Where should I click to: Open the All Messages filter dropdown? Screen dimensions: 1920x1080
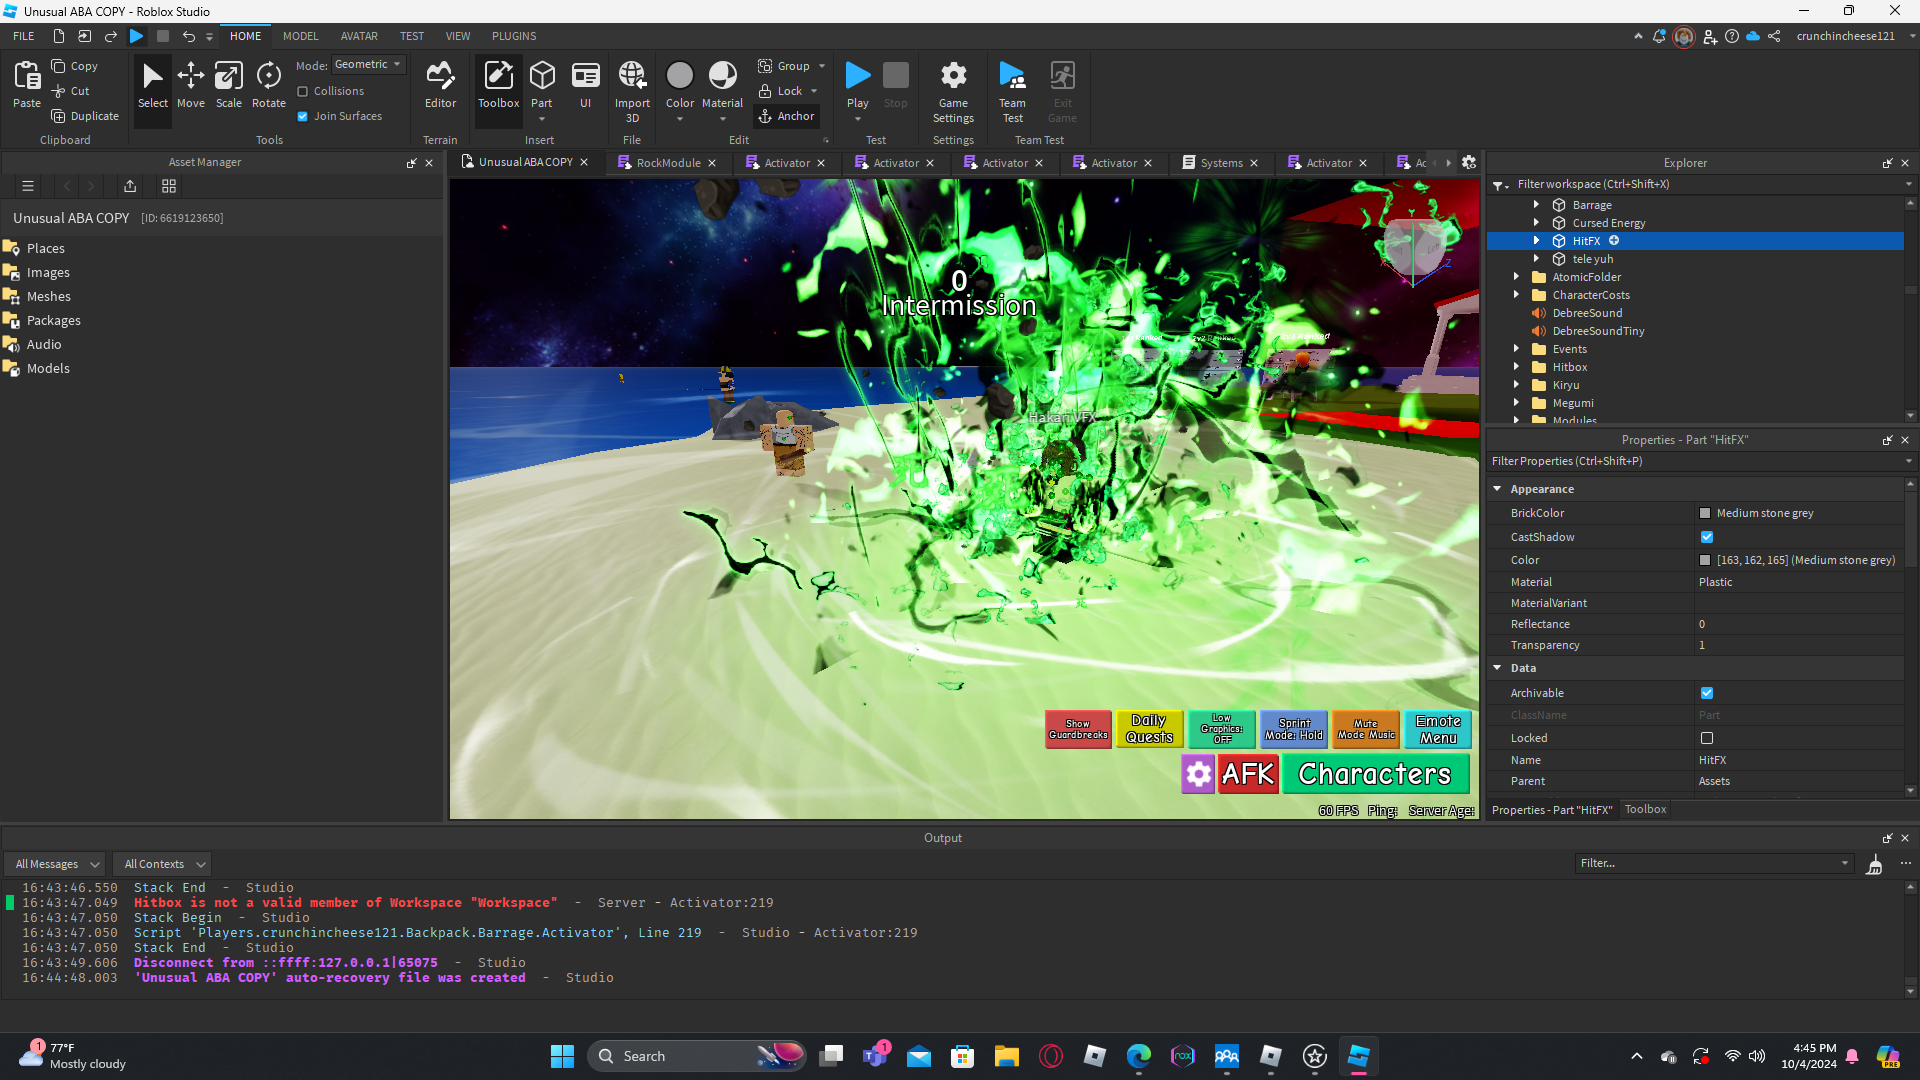pyautogui.click(x=56, y=864)
